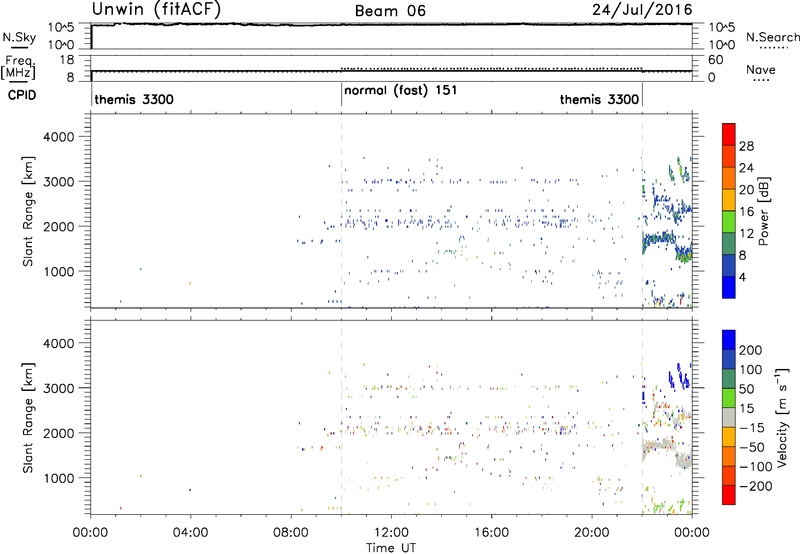Screen dimensions: 800x554
Task: Click the 'Freq. [MHz]' axis label
Action: point(18,67)
